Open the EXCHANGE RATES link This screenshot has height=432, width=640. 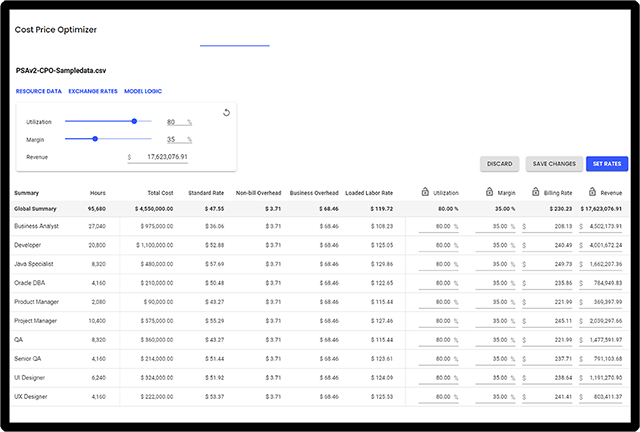click(x=93, y=91)
